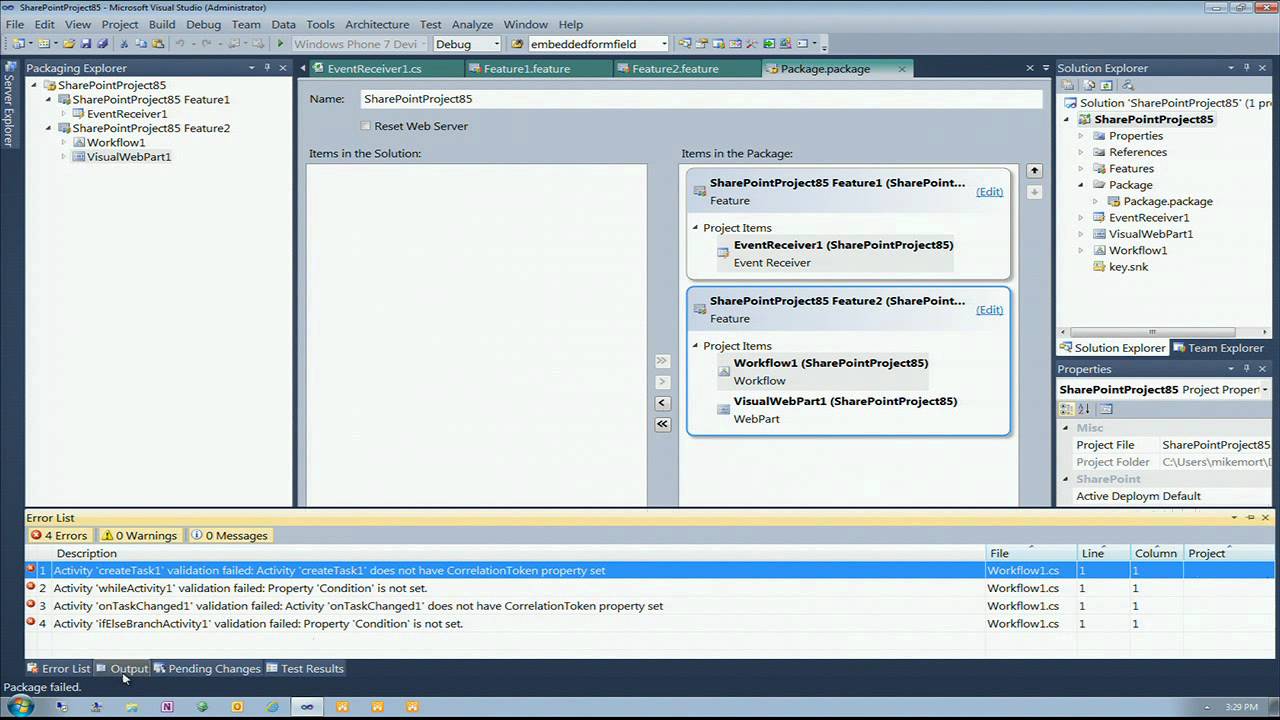
Task: Click Solution Explorer horizontal scrollbar
Action: point(1151,332)
